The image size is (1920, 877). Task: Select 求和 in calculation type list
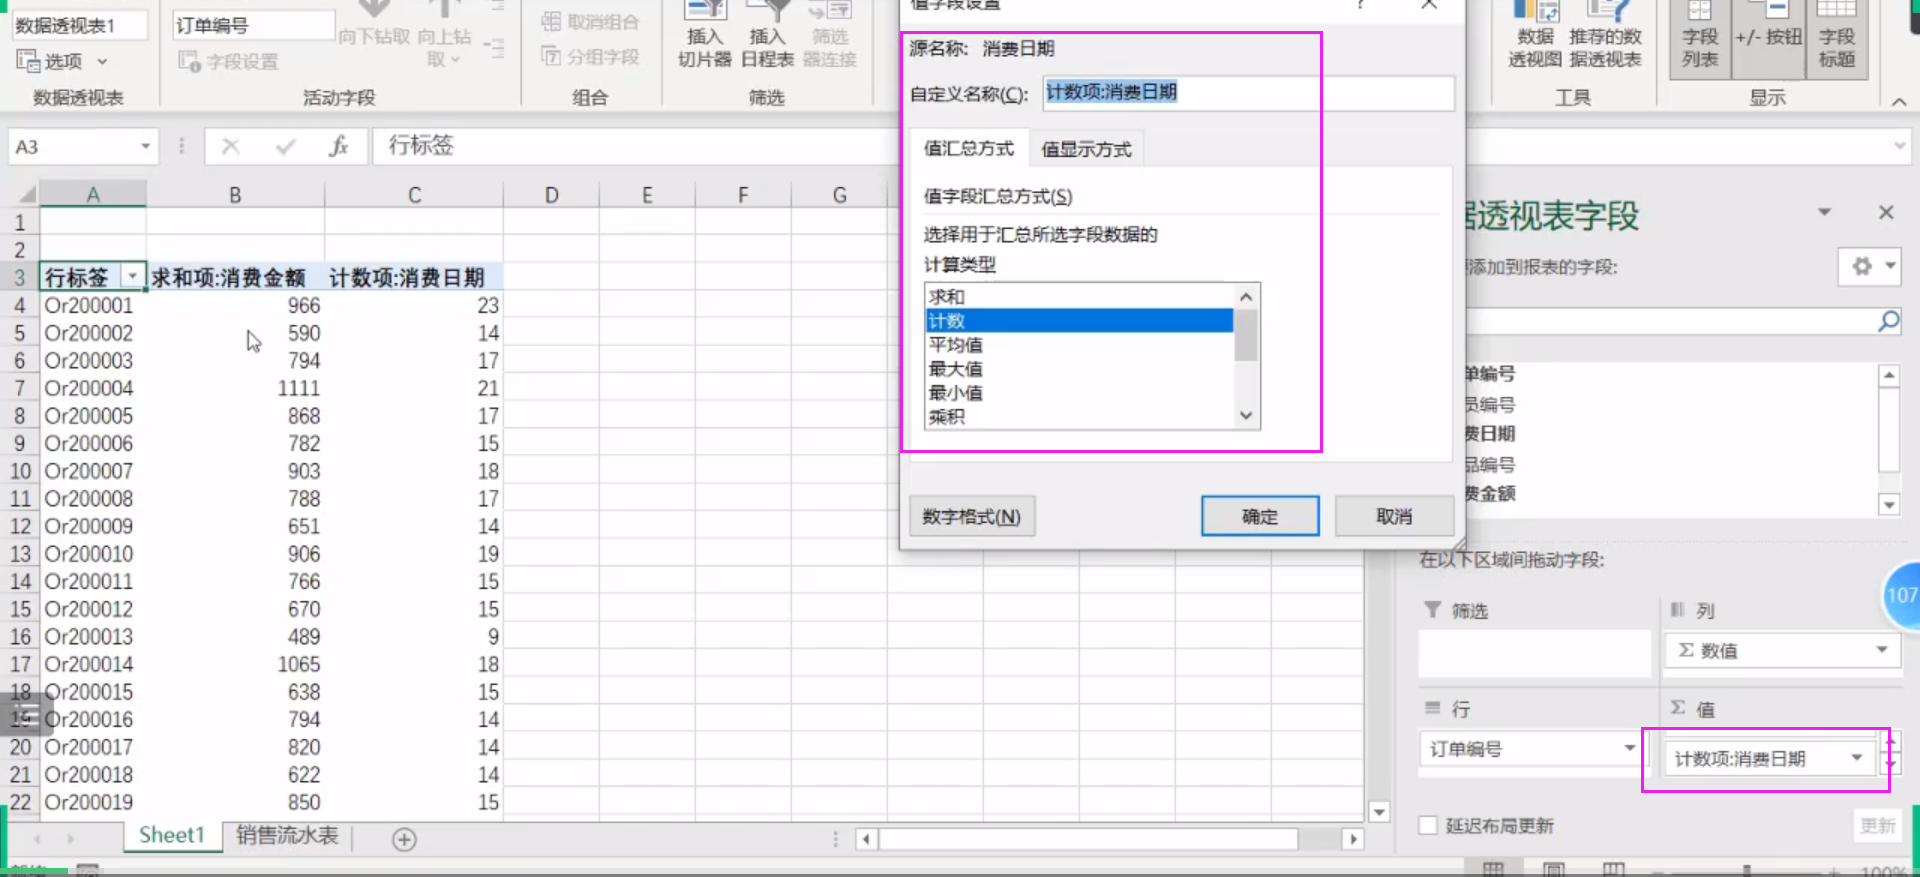coord(1080,297)
